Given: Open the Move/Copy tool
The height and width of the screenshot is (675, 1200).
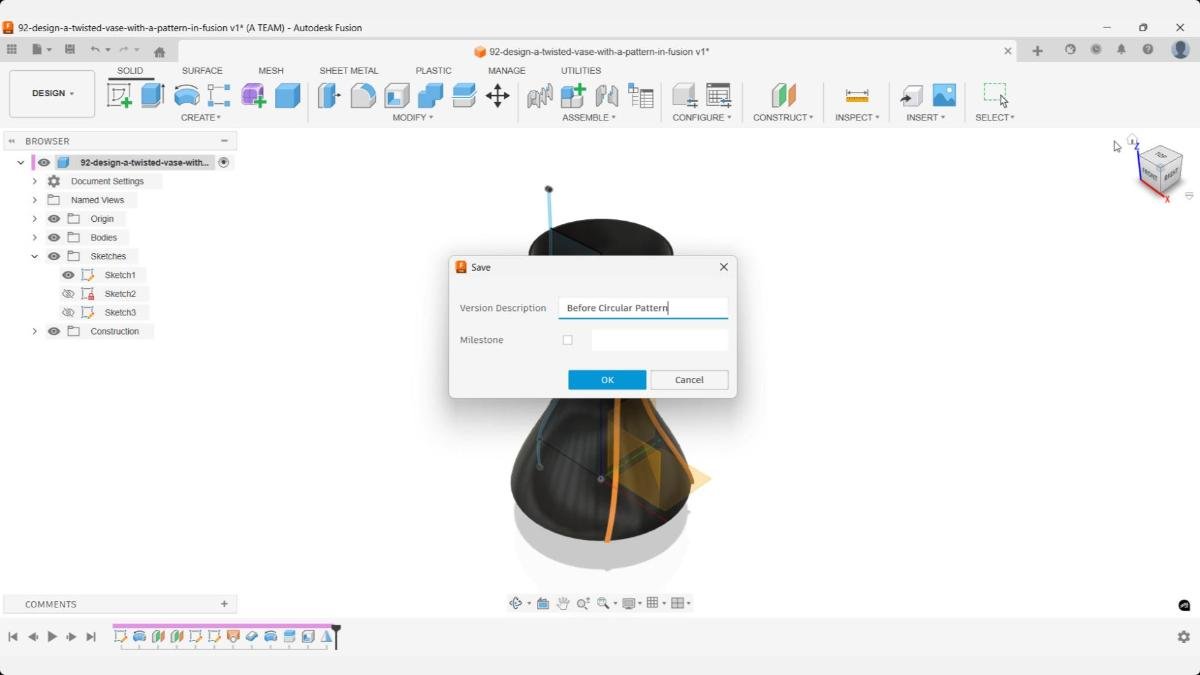Looking at the screenshot, I should pyautogui.click(x=498, y=95).
